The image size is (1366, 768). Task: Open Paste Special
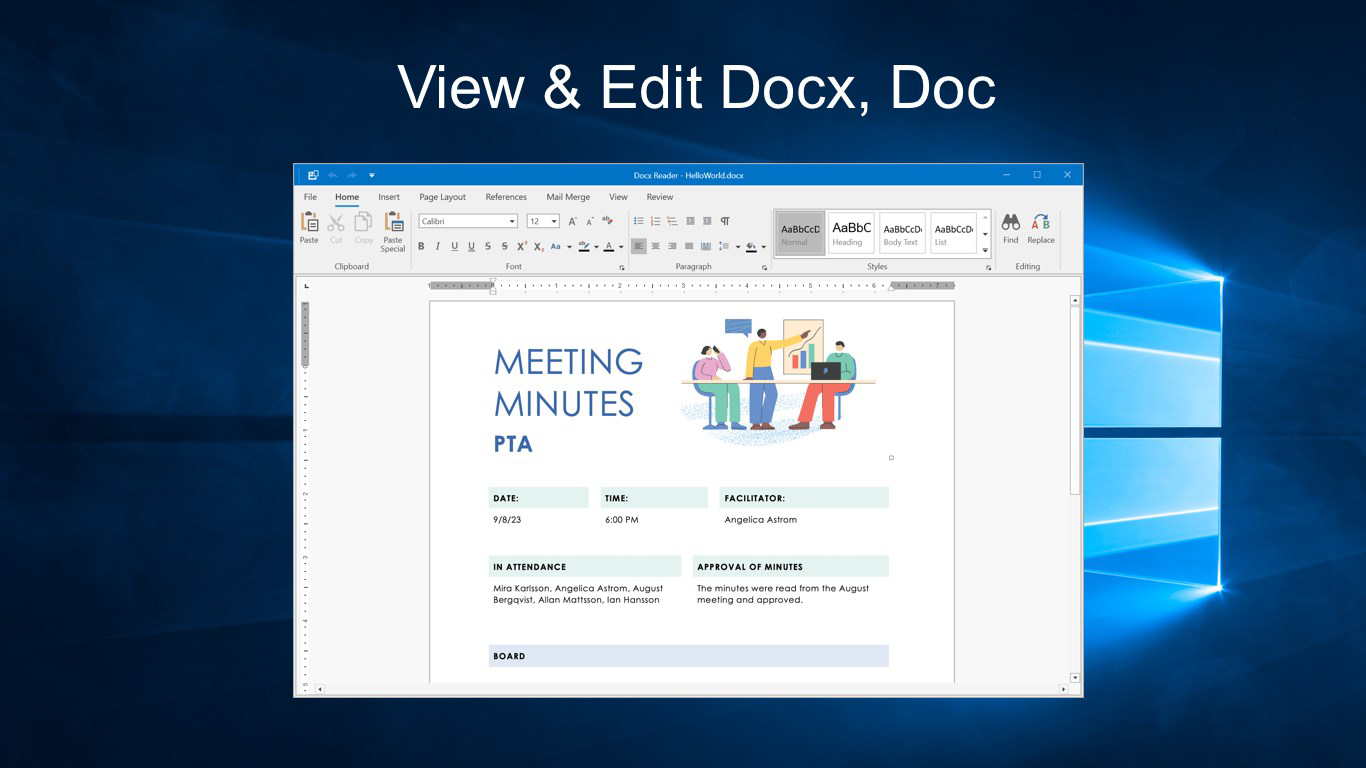click(x=393, y=231)
